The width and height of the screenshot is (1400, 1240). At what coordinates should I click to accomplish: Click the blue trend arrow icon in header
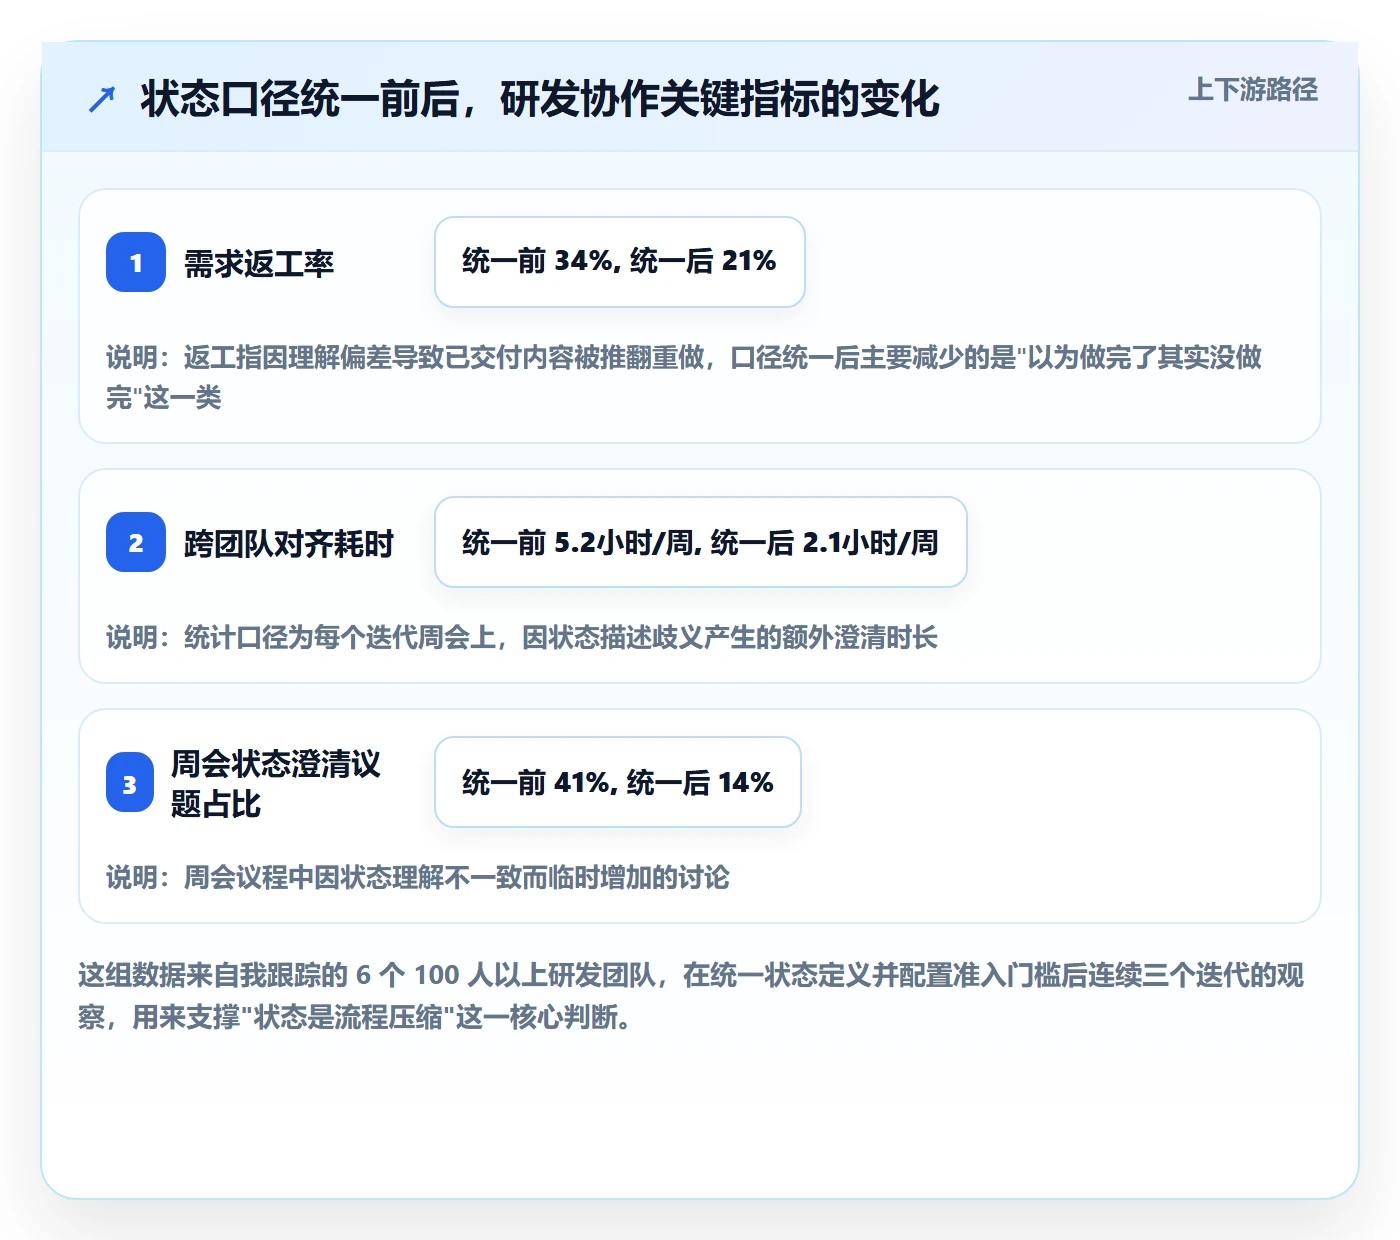(x=102, y=99)
